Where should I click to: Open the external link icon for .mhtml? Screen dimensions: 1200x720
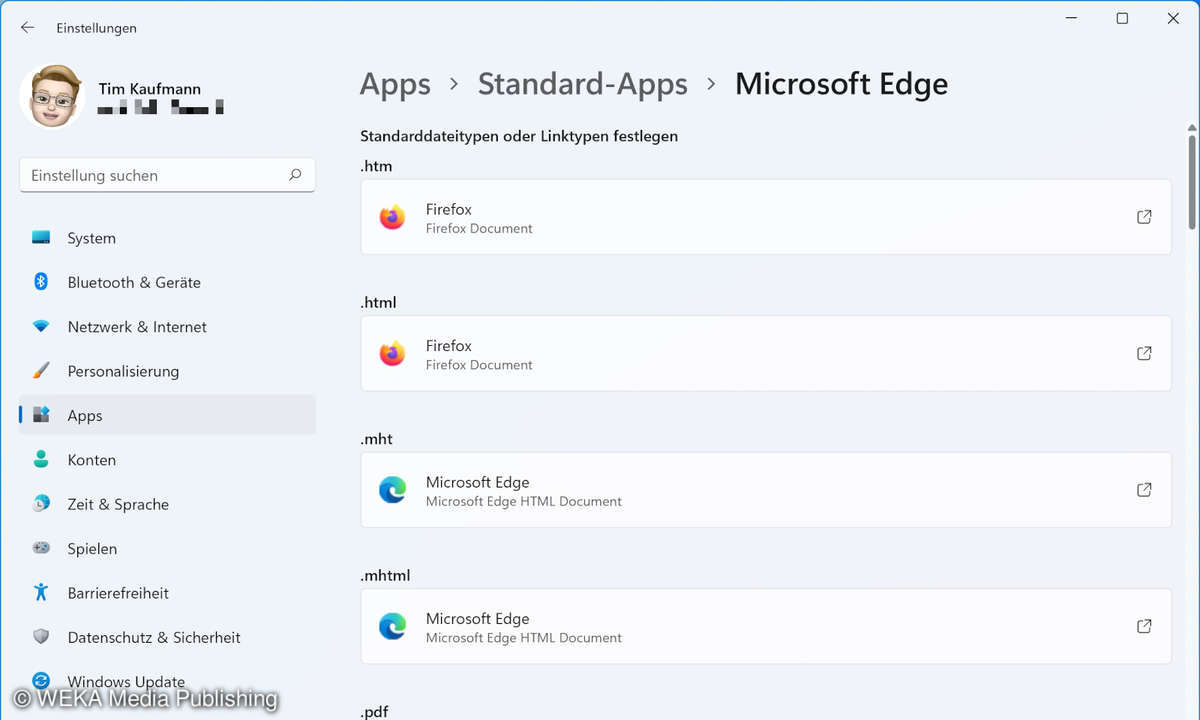[1144, 626]
